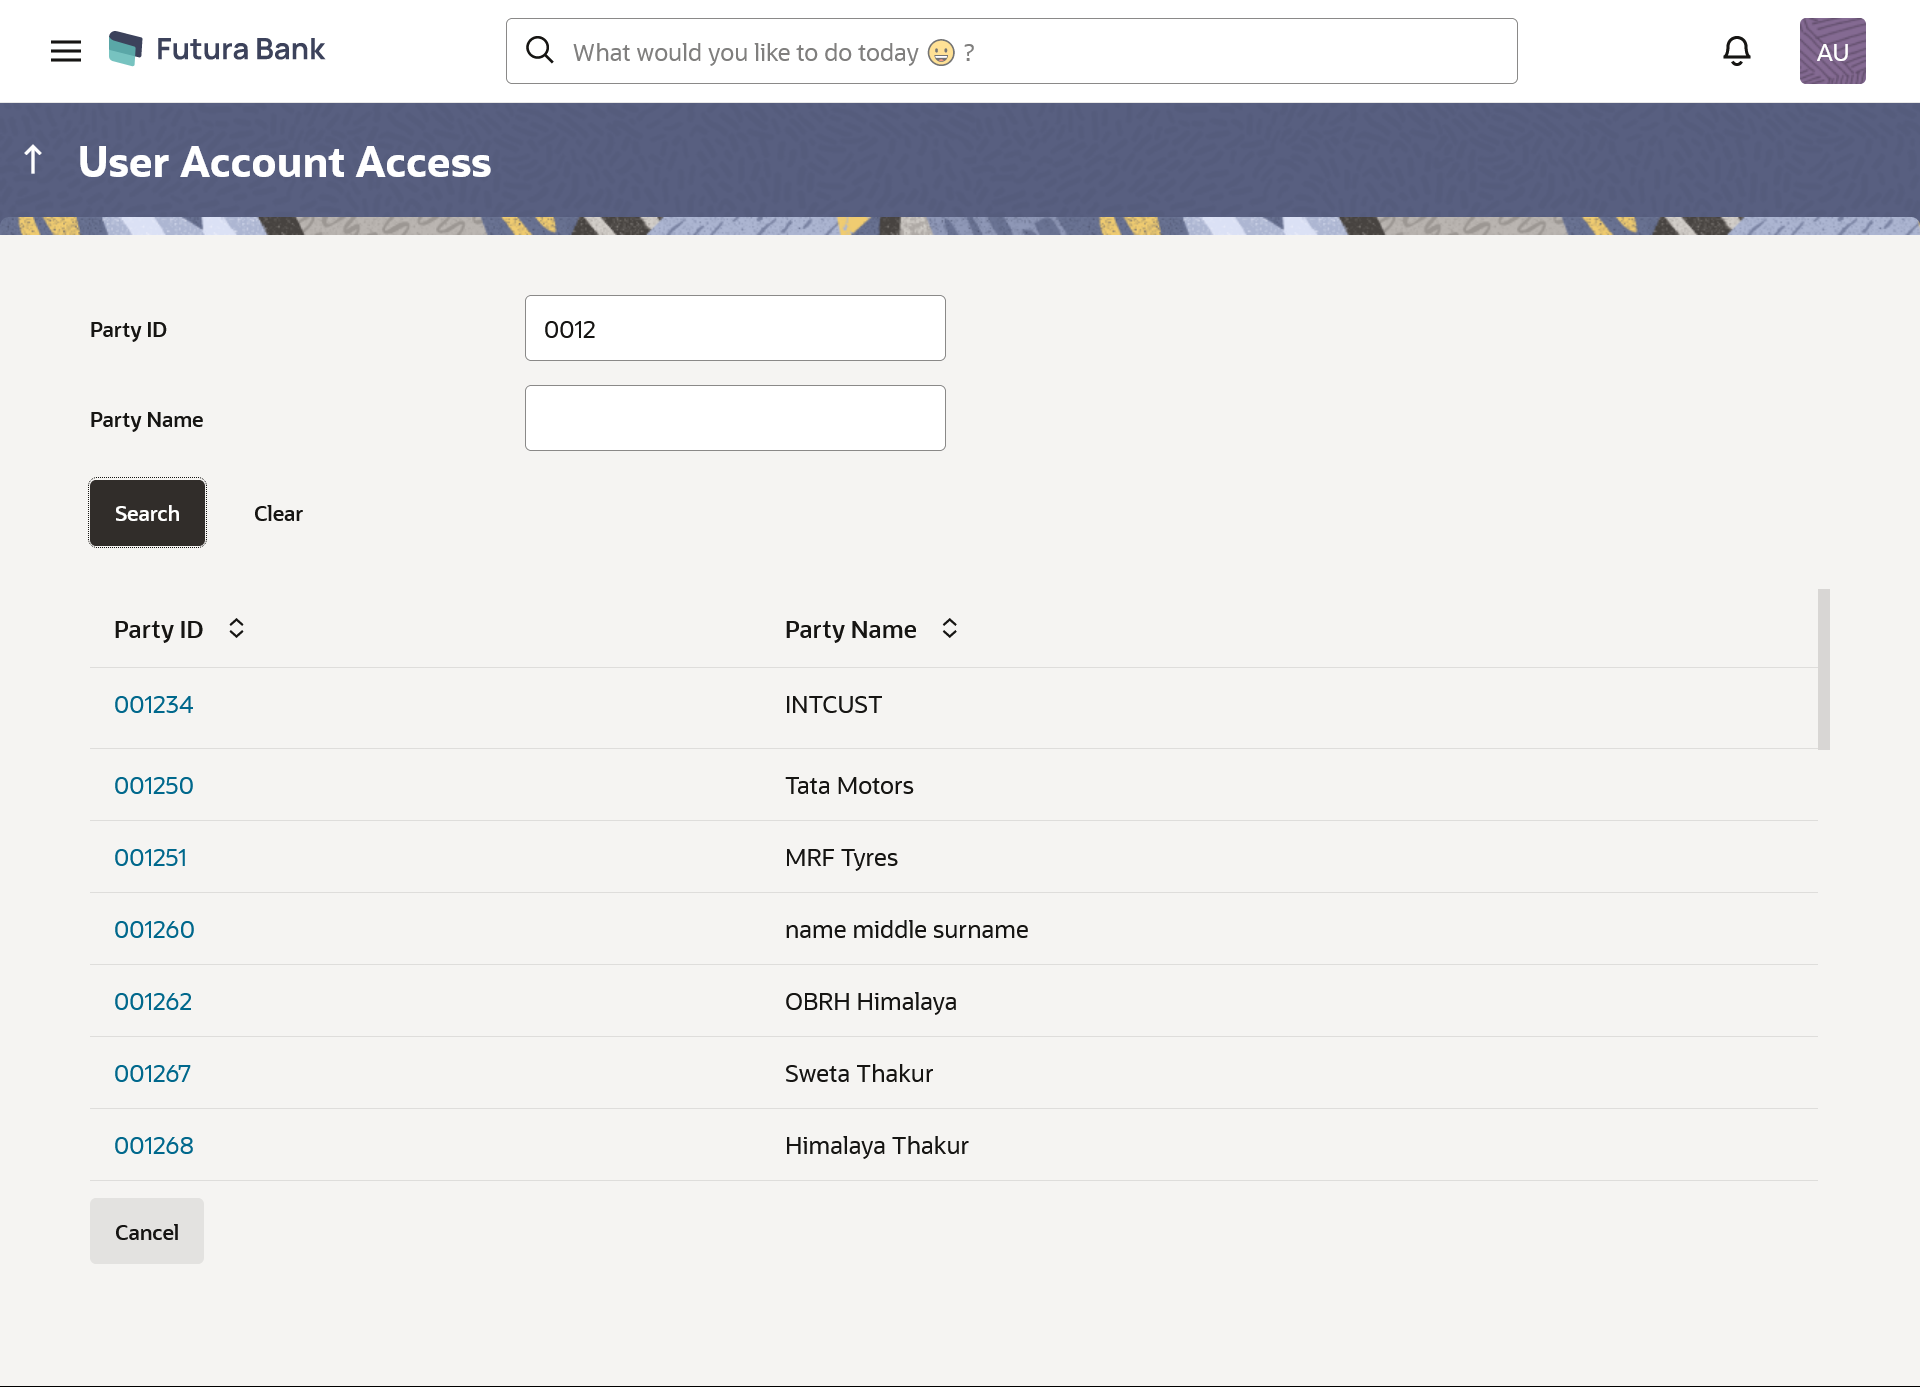Open party 001262 OBRH Himalaya
Image resolution: width=1920 pixels, height=1390 pixels.
153,1002
